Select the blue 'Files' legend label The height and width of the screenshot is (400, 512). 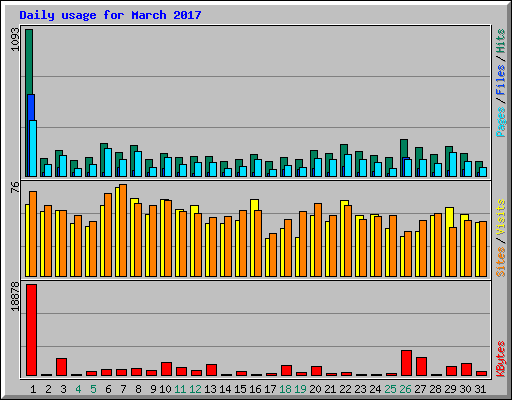(x=500, y=79)
